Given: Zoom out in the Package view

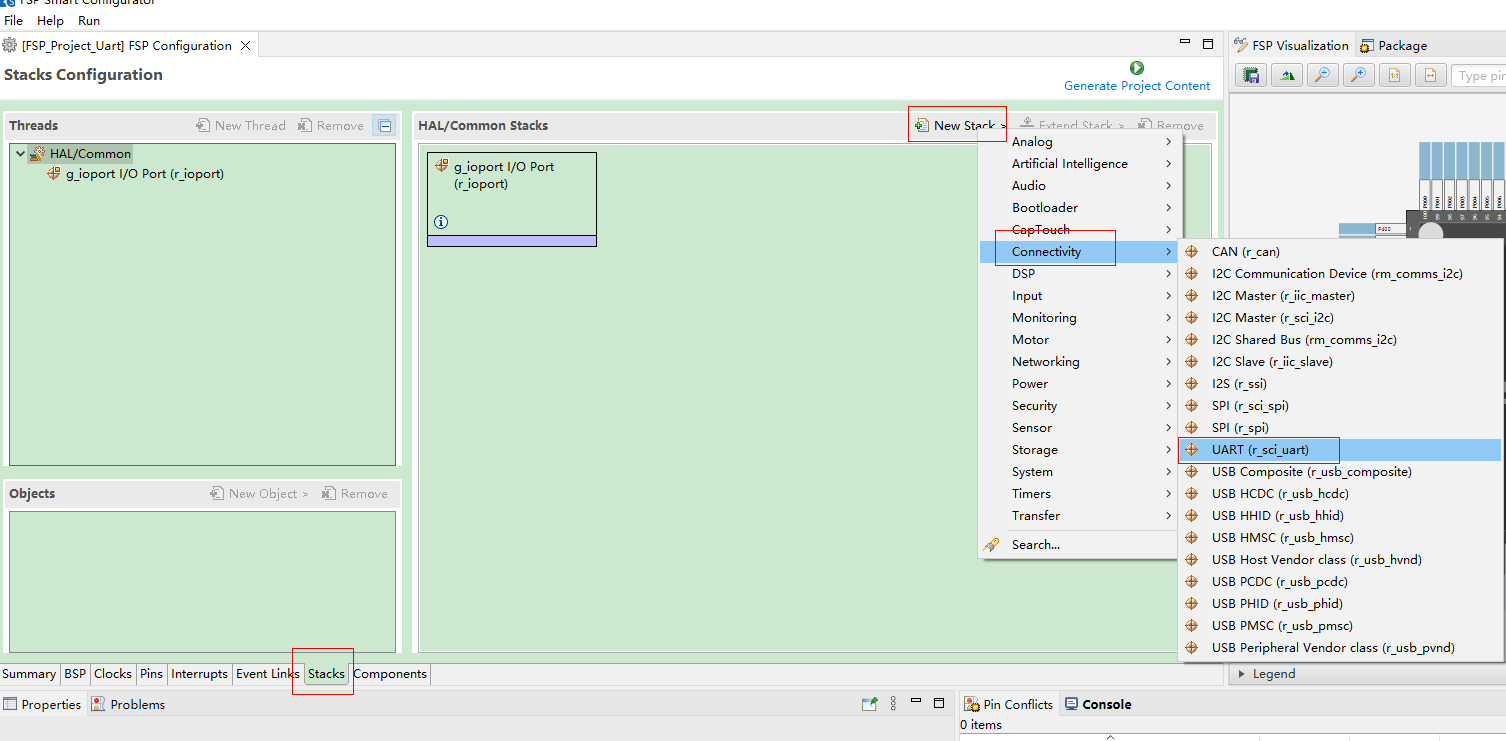Looking at the screenshot, I should 1322,75.
